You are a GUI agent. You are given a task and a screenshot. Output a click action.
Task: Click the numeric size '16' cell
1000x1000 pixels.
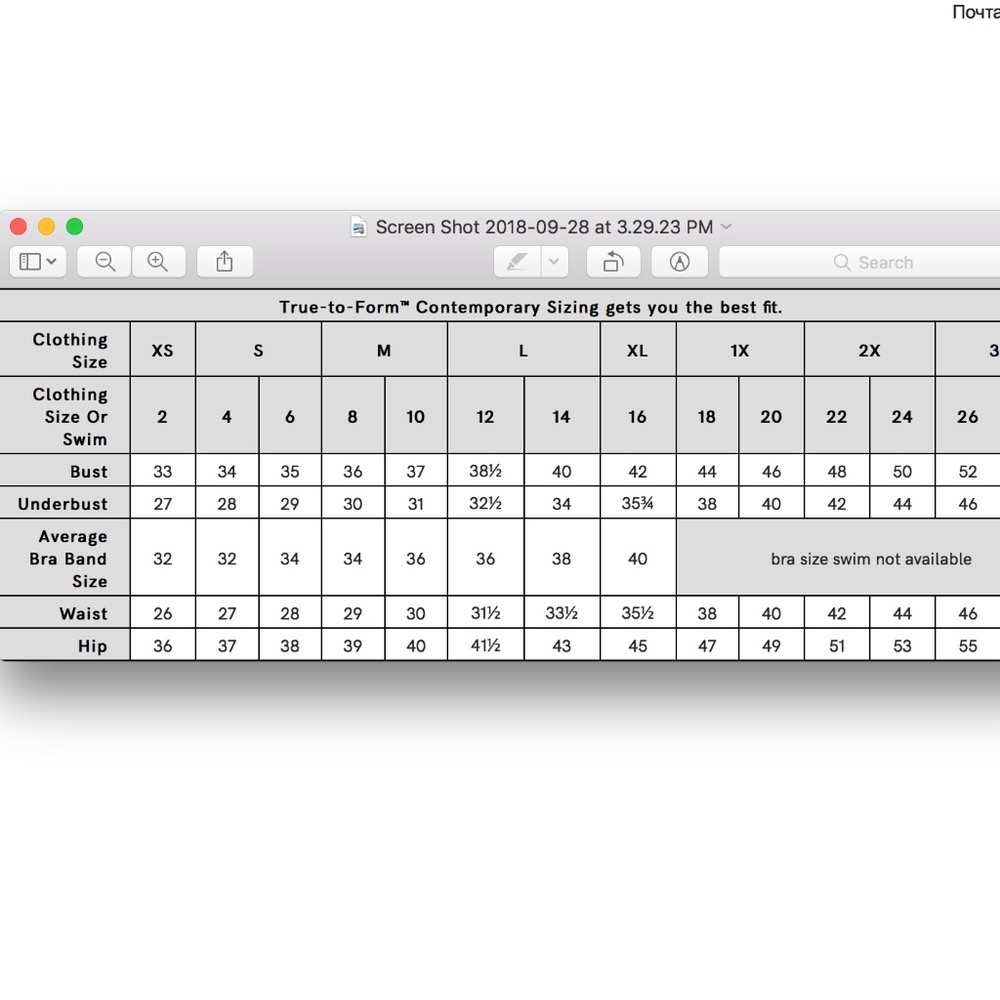(x=638, y=416)
